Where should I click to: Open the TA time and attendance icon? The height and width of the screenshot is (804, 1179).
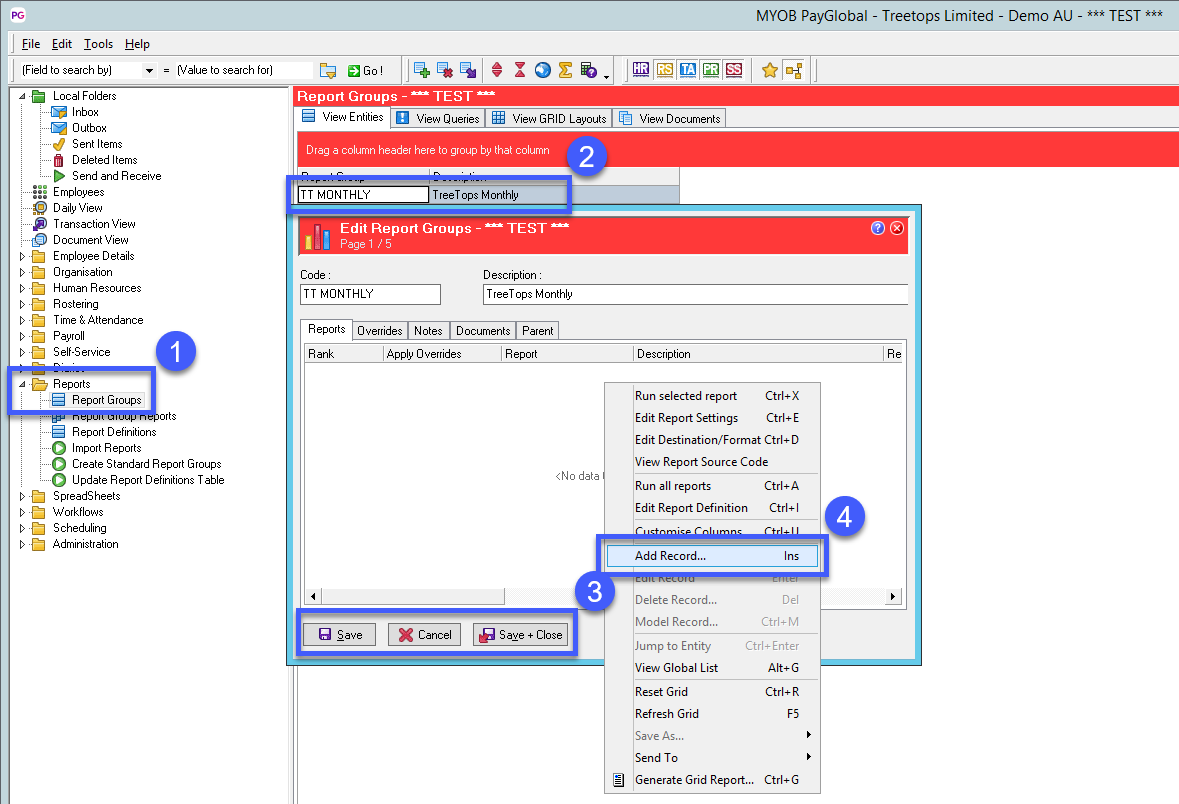(688, 70)
